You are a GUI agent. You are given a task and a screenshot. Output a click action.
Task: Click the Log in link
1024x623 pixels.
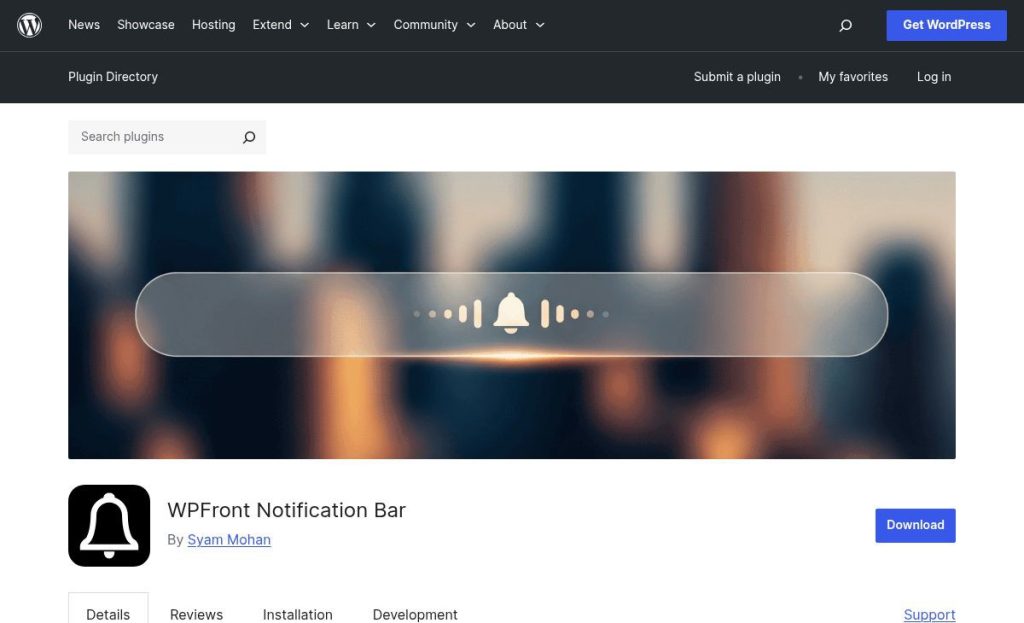point(933,77)
